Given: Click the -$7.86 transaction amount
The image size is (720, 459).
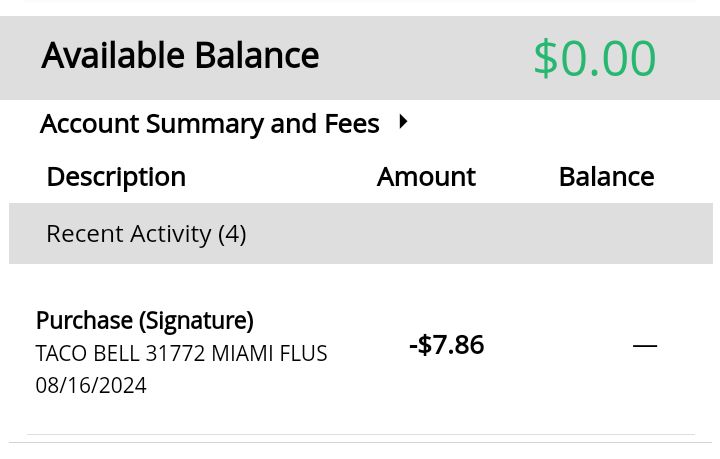Looking at the screenshot, I should (x=446, y=345).
